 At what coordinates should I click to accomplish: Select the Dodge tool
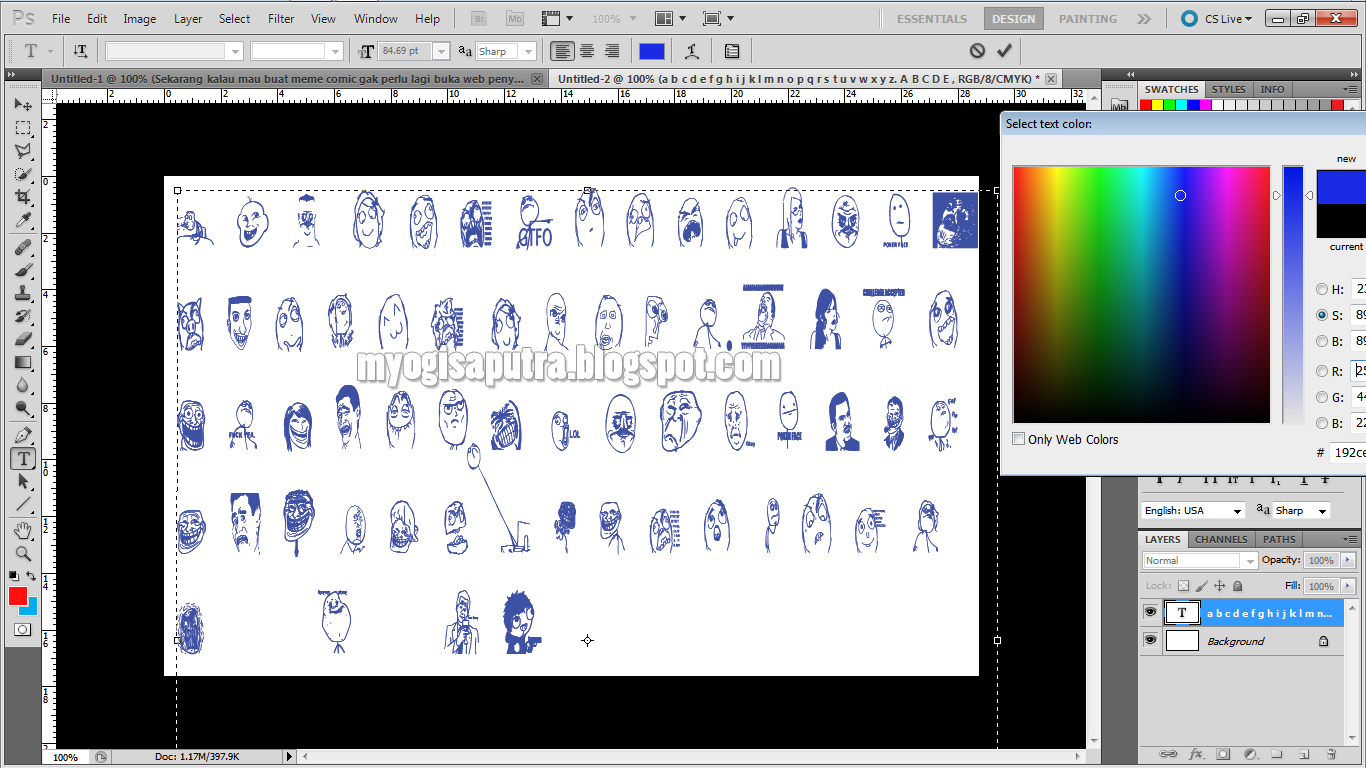(22, 408)
